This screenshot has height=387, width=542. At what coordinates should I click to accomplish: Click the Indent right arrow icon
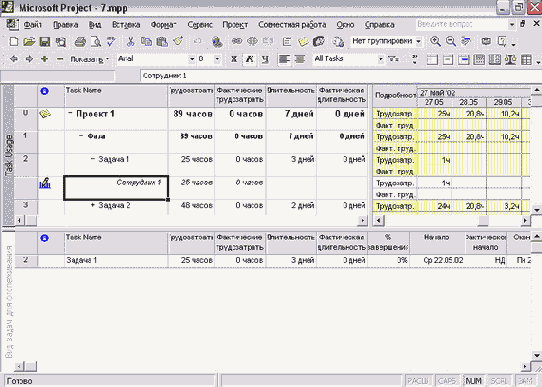pyautogui.click(x=29, y=59)
